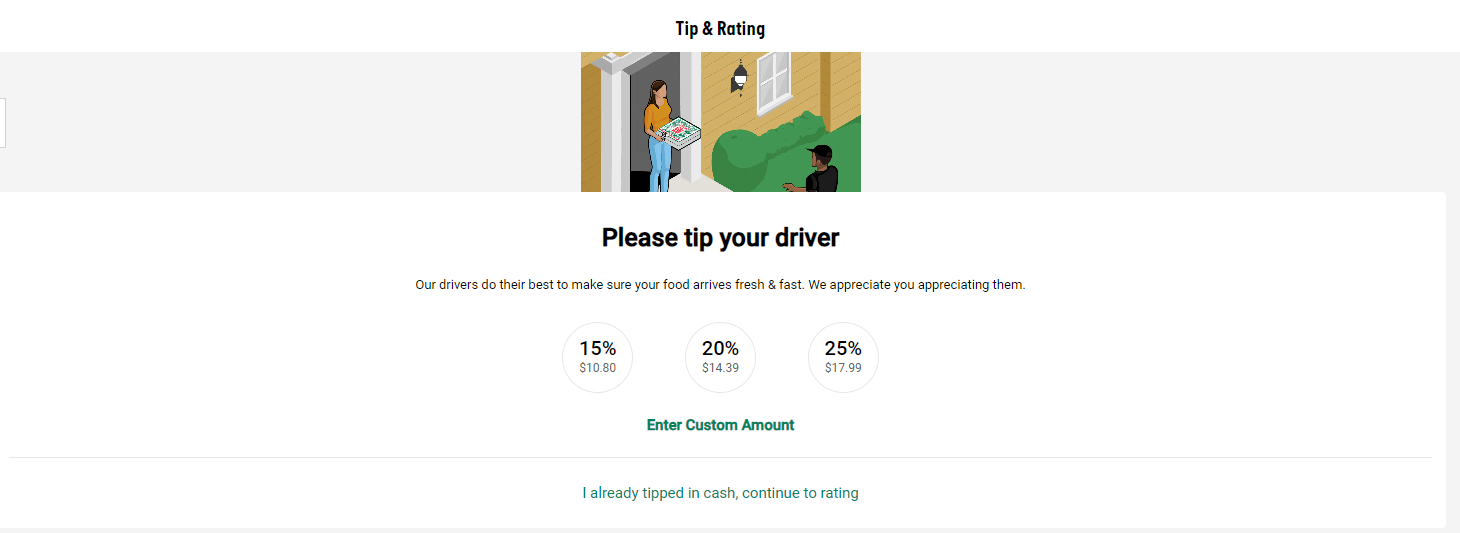Open the already tipped in cash link
The height and width of the screenshot is (533, 1460).
(720, 493)
